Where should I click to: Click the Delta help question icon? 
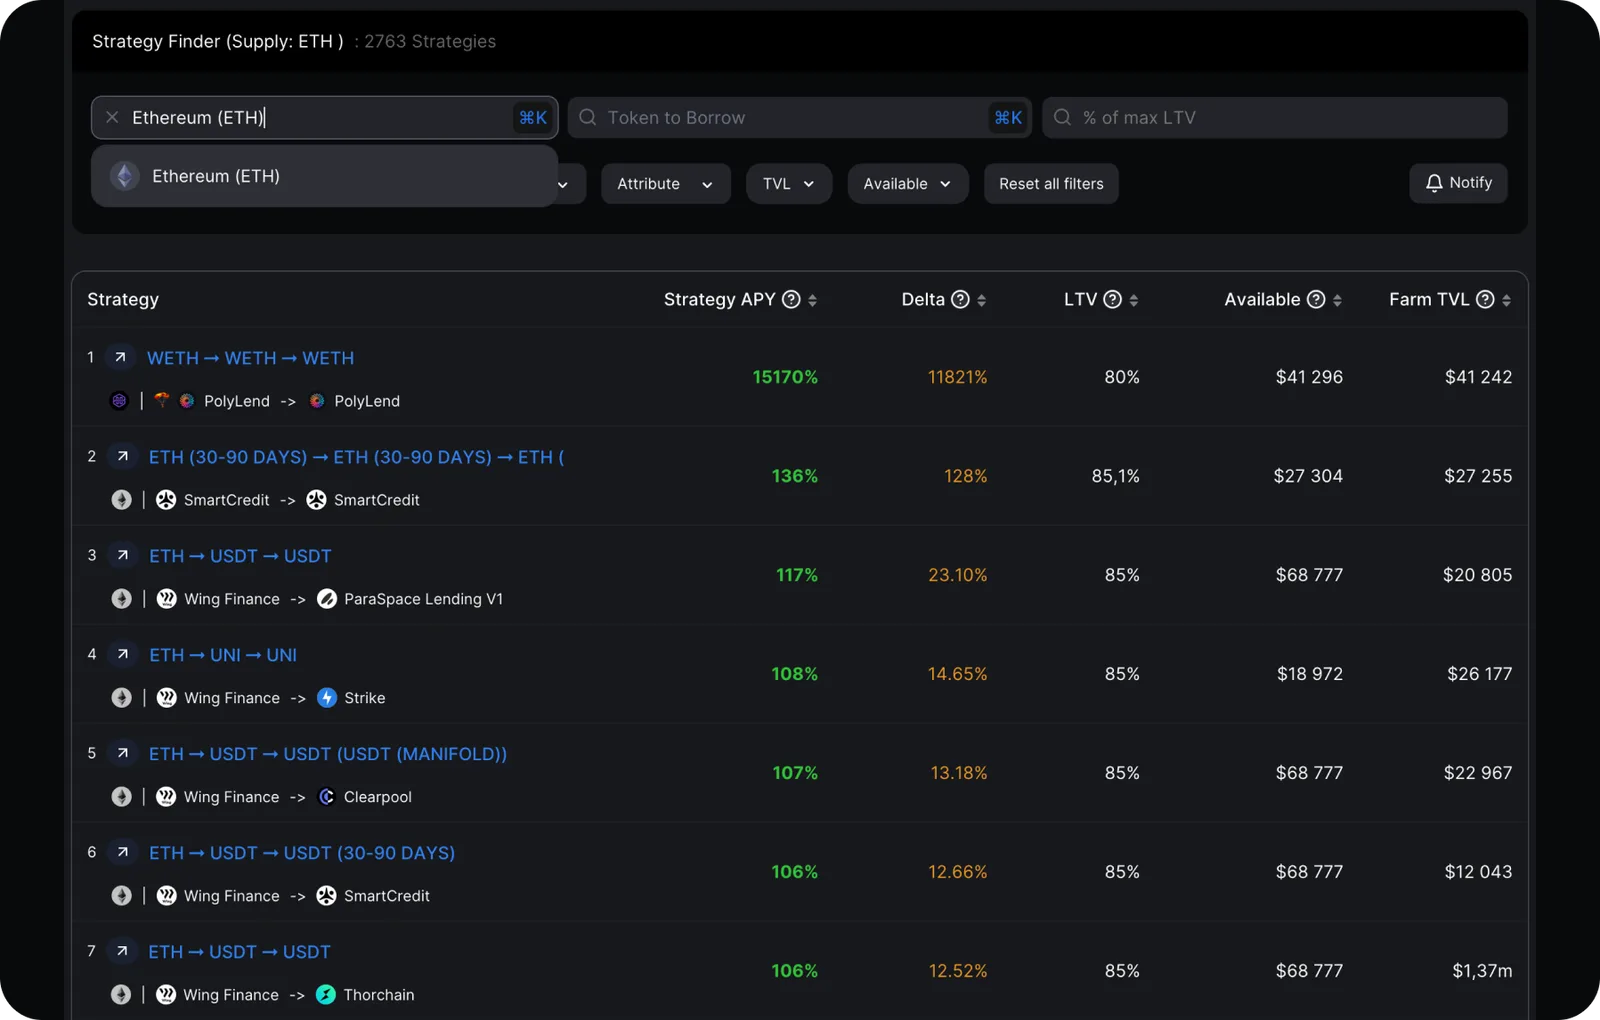[x=960, y=300]
